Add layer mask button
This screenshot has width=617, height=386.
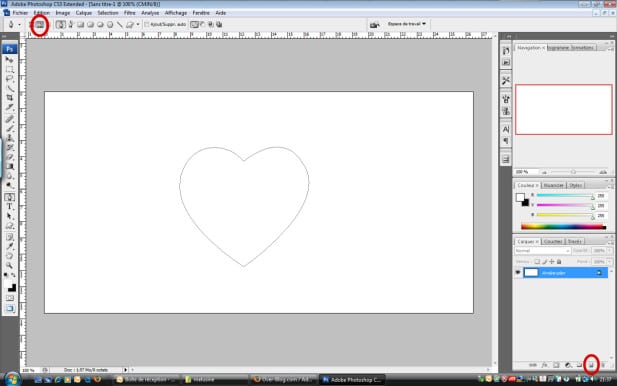point(556,365)
